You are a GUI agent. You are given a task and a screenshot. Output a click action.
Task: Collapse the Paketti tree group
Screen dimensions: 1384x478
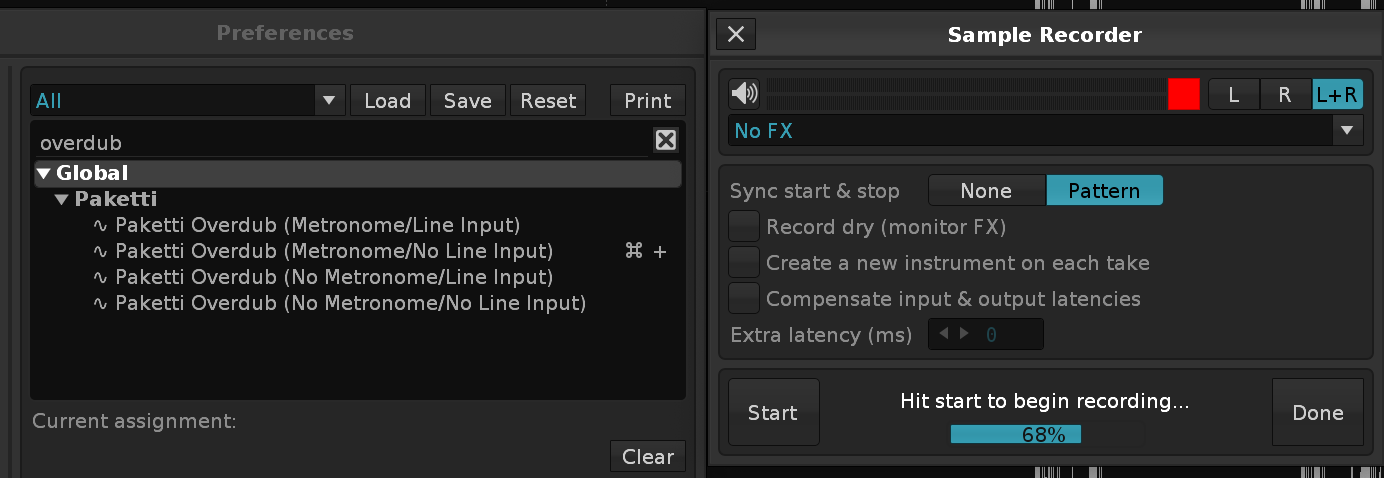[x=62, y=199]
